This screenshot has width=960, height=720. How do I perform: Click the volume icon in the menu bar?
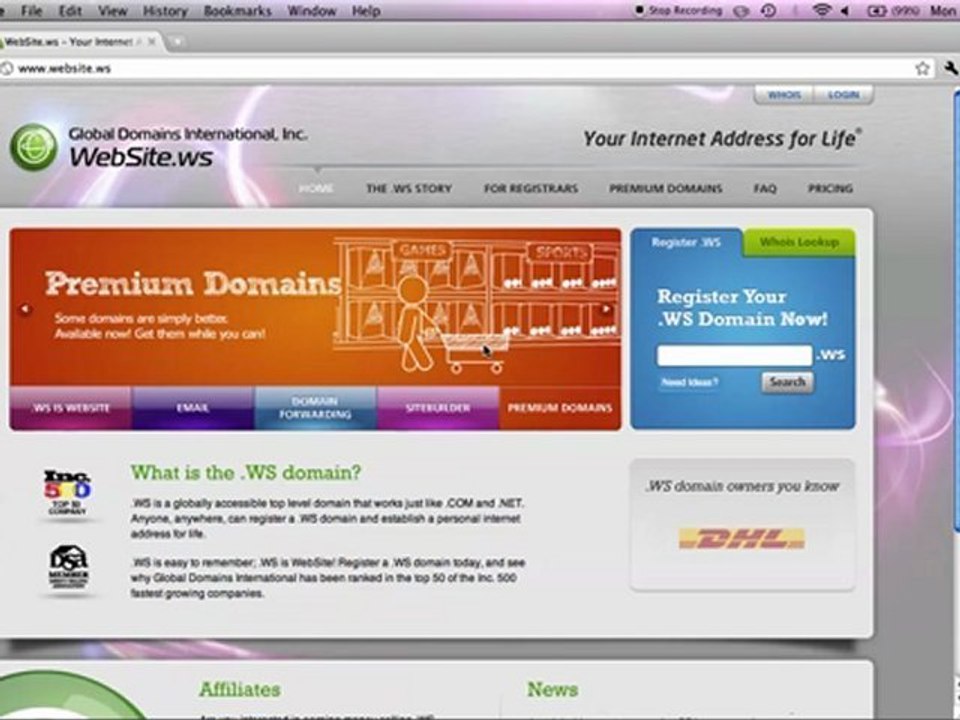(x=845, y=10)
